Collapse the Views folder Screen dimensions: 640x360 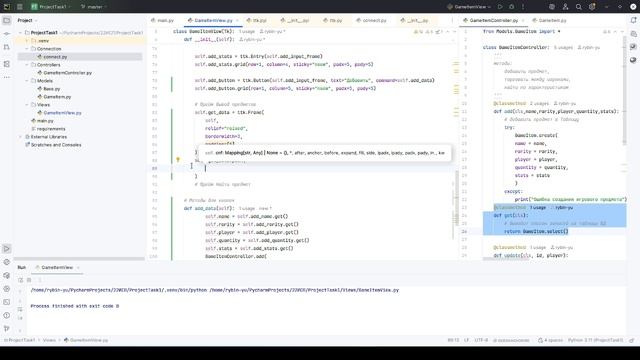click(x=27, y=104)
